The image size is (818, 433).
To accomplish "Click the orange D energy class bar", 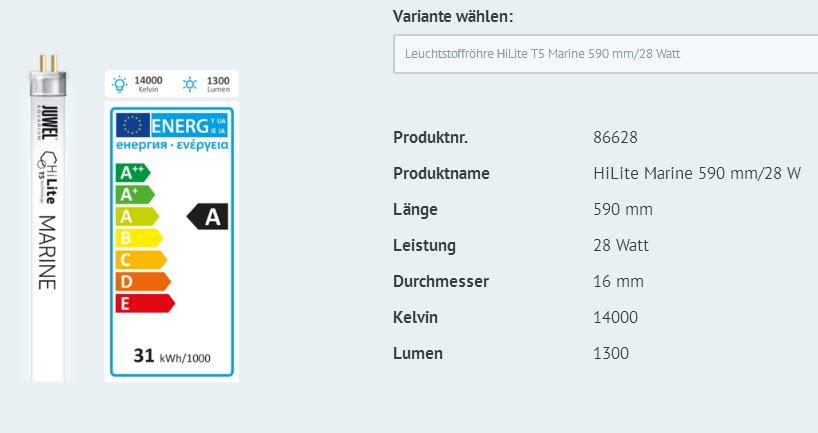I will click(143, 282).
